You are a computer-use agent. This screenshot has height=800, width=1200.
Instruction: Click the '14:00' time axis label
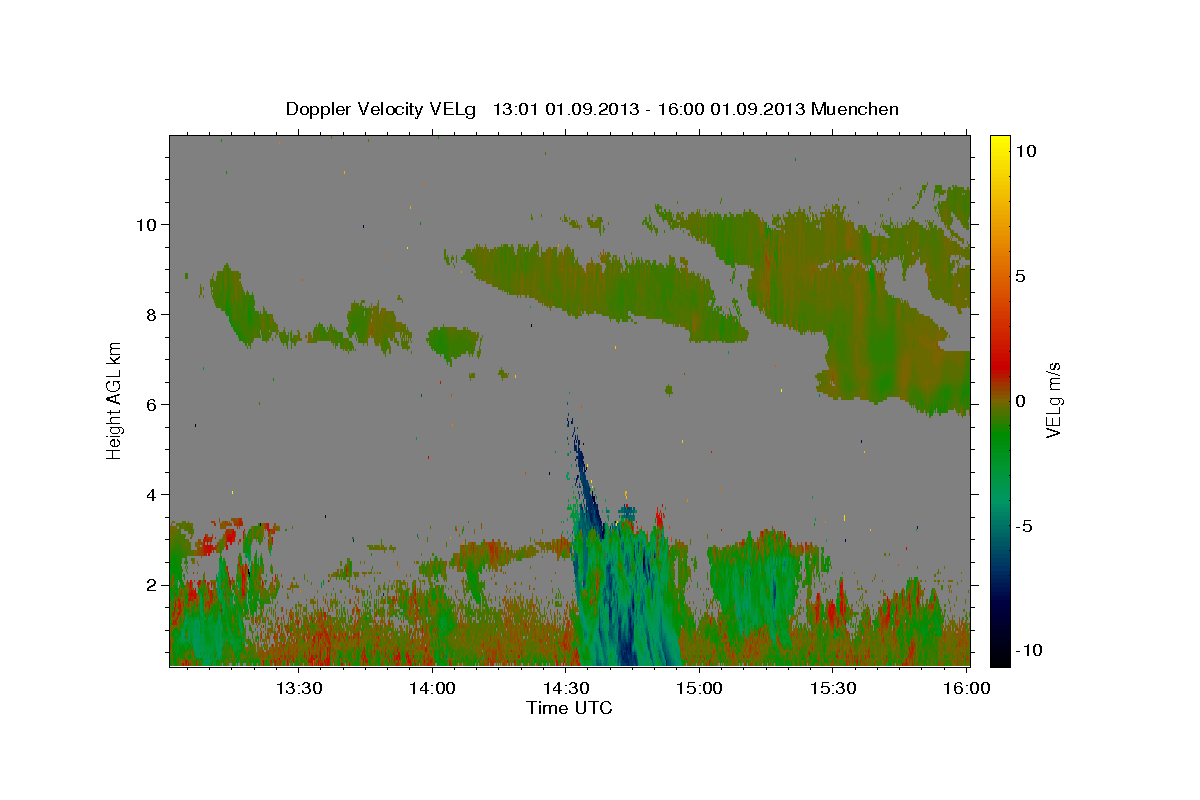(x=432, y=689)
